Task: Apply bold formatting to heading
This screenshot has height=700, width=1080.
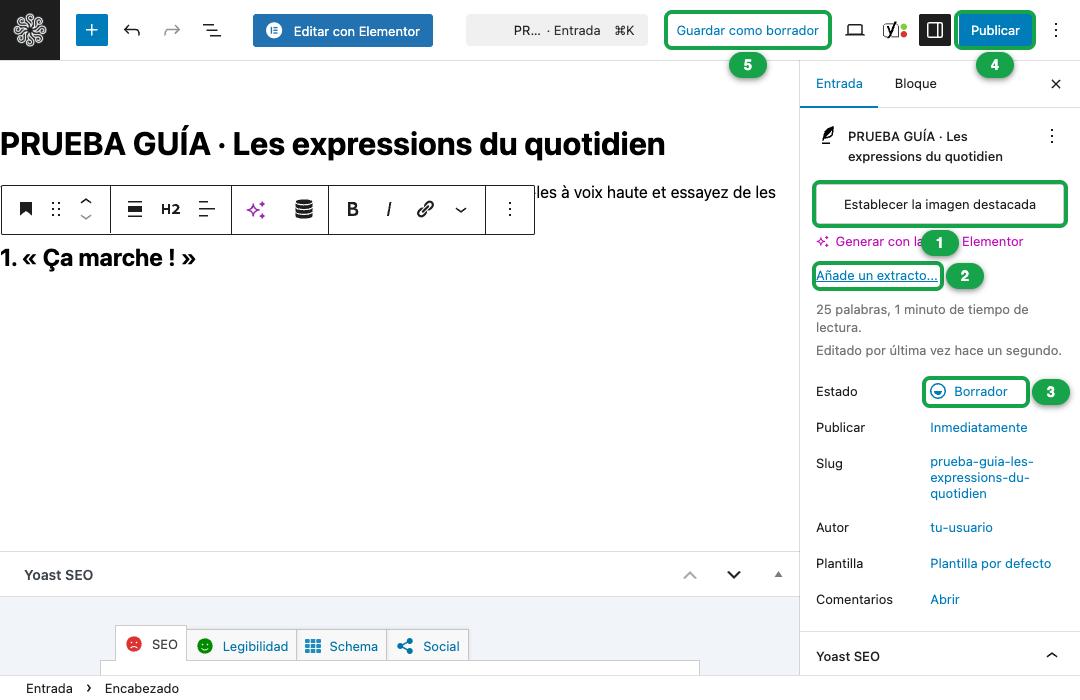Action: 352,209
